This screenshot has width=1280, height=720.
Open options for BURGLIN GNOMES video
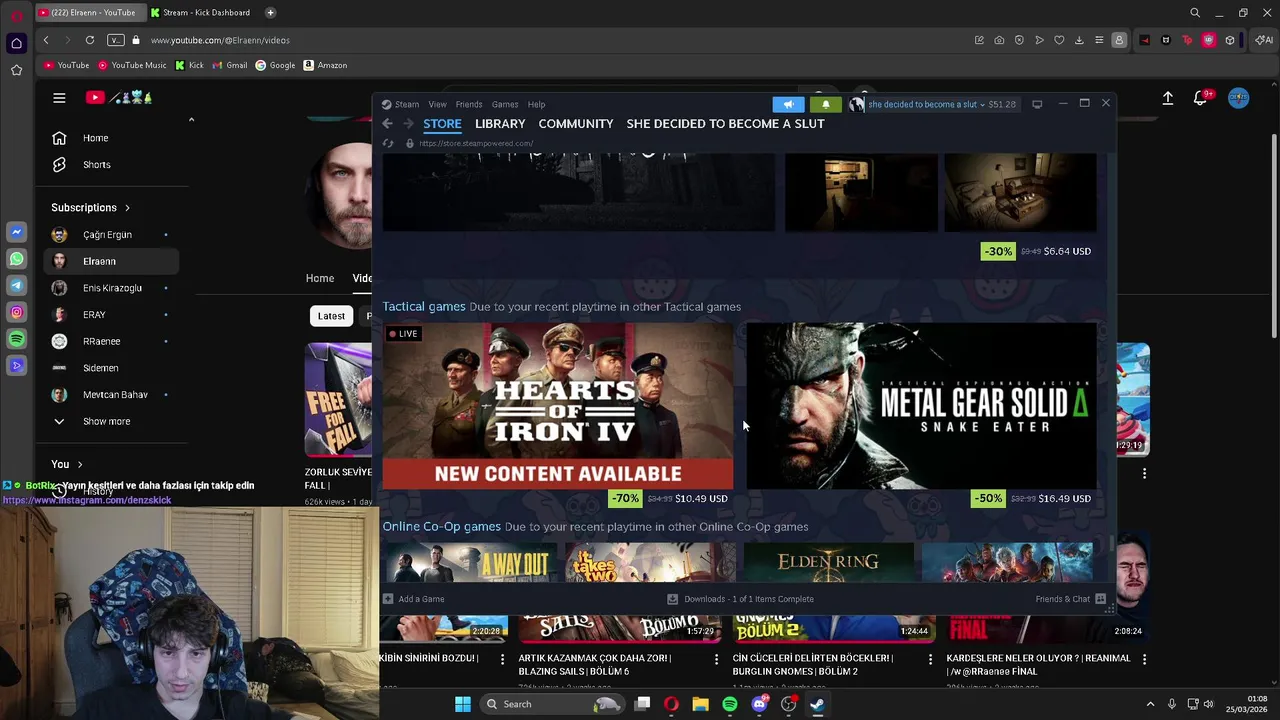point(930,659)
